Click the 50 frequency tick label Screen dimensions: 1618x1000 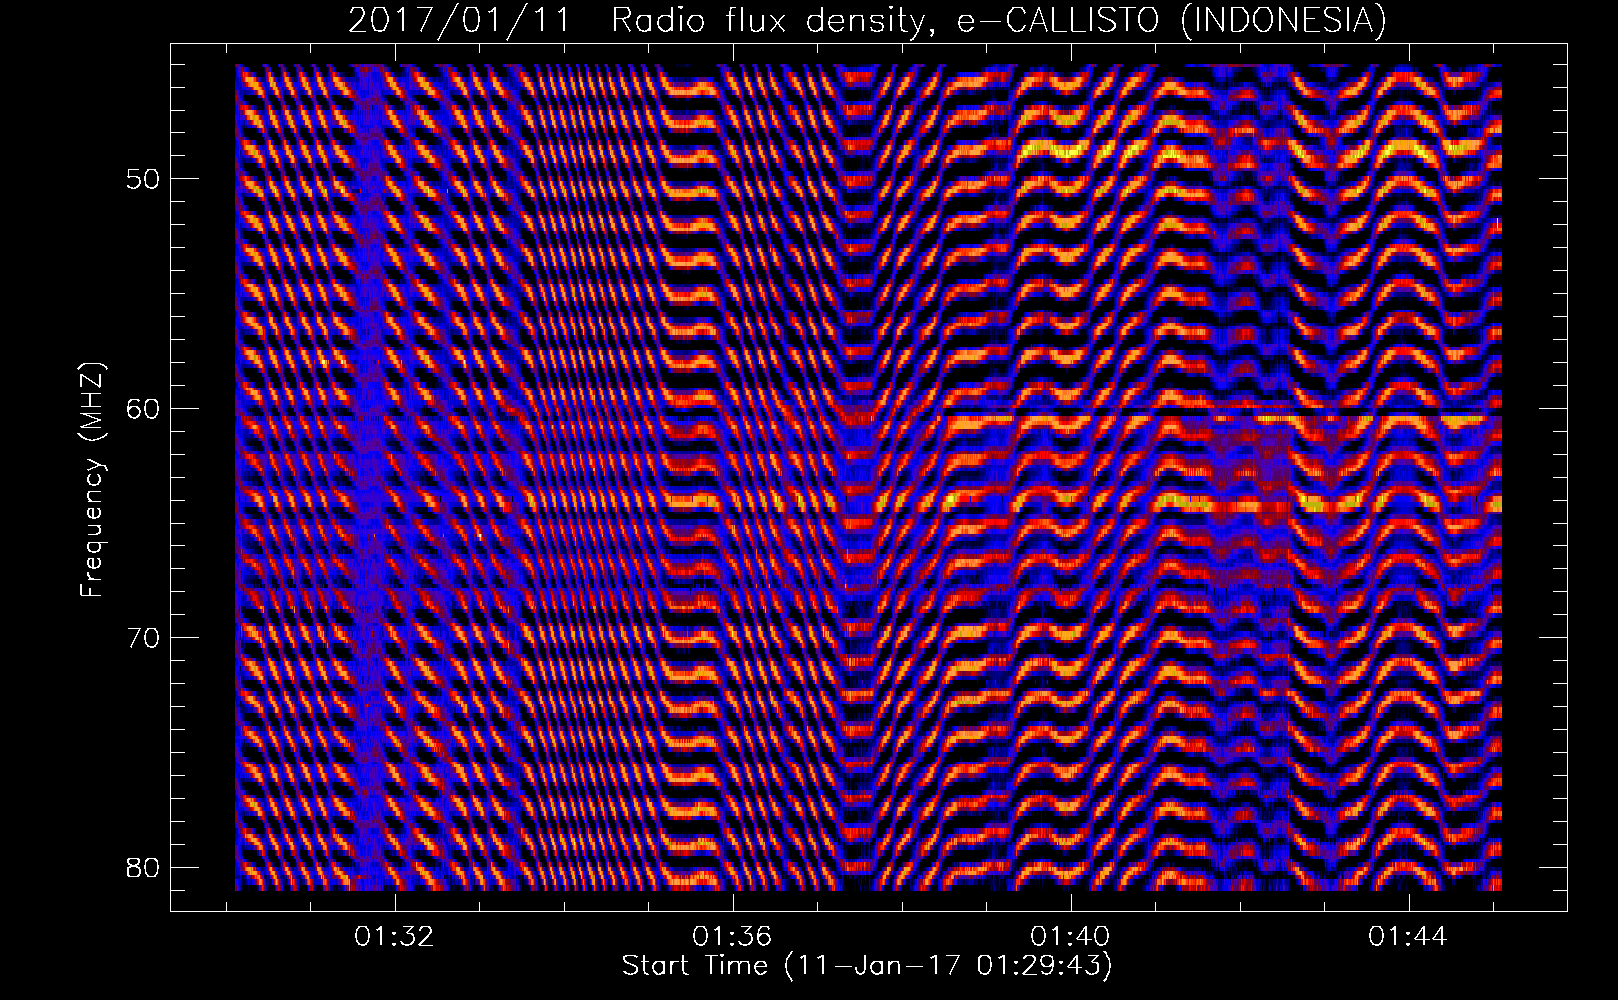[144, 180]
